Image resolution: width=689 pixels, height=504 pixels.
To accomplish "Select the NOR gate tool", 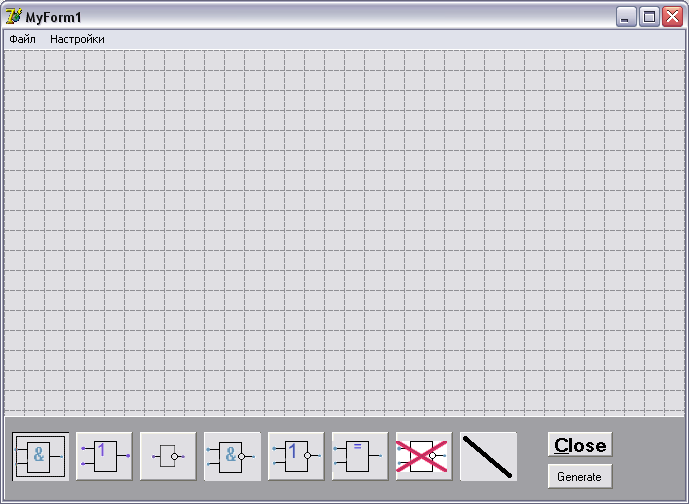I will point(296,457).
